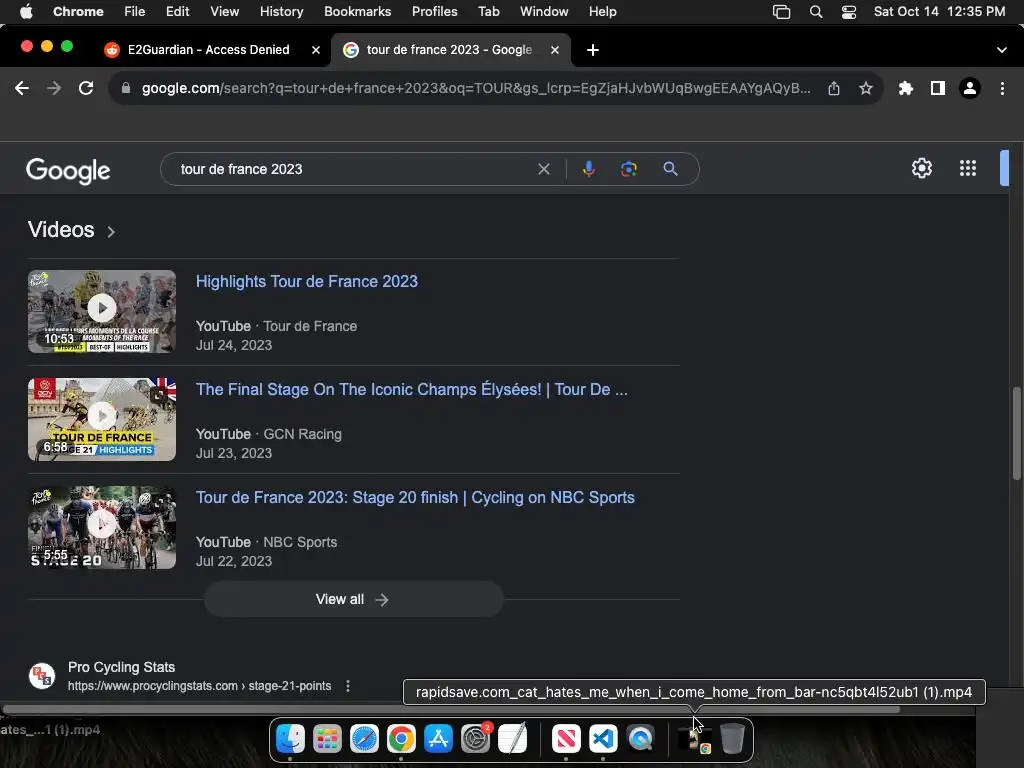The image size is (1024, 768).
Task: Search by image with Google Lens icon
Action: 629,169
